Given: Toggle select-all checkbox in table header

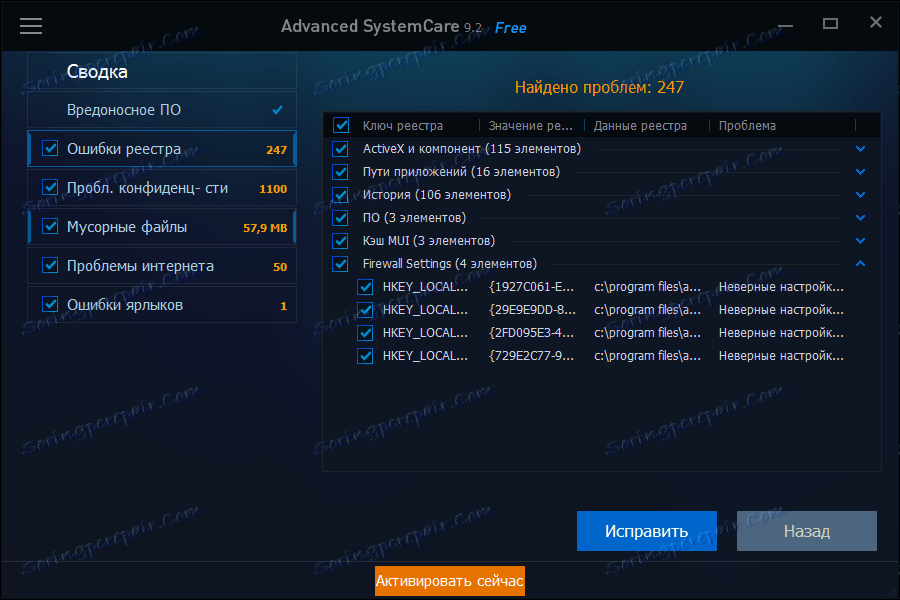Looking at the screenshot, I should (341, 125).
